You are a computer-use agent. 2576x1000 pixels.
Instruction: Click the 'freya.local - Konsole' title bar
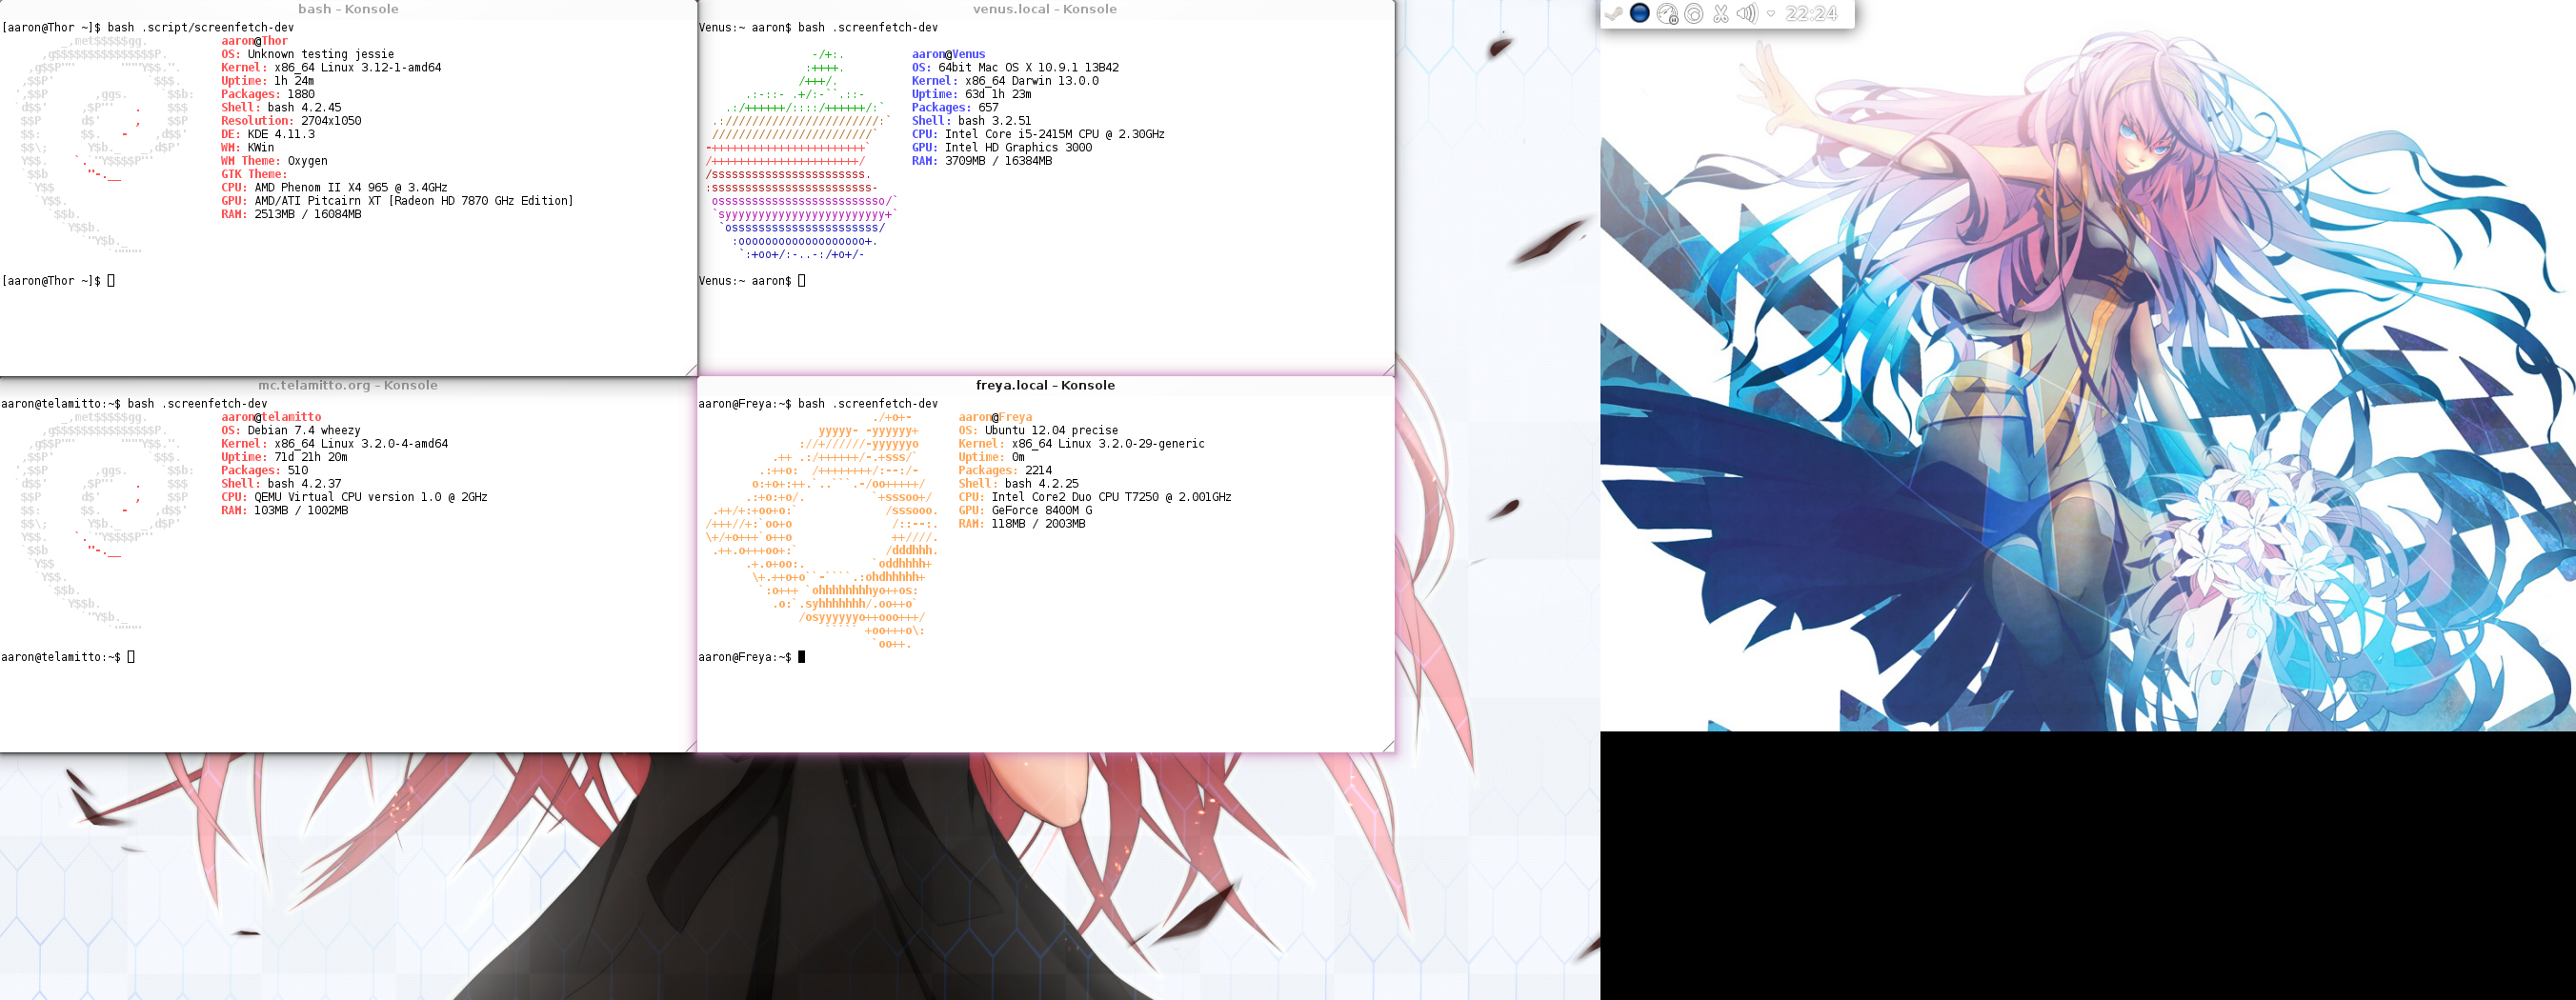point(1045,385)
